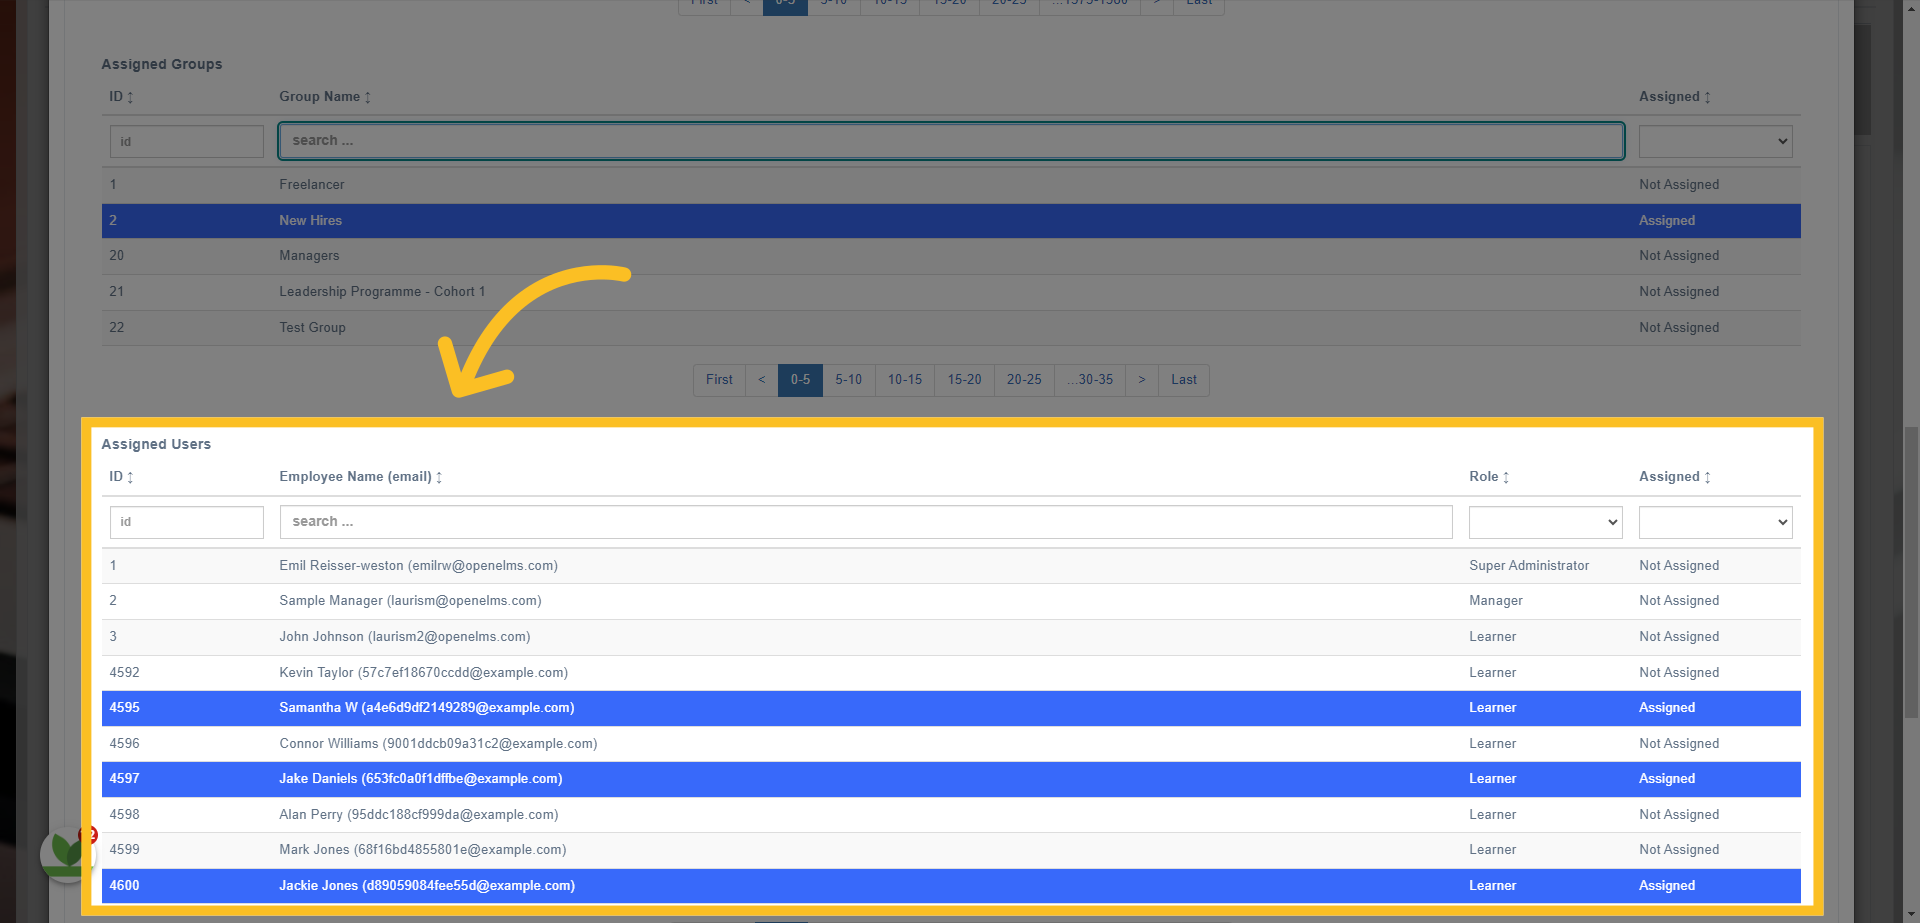Focus the Group Name search field
Image resolution: width=1920 pixels, height=923 pixels.
coord(951,141)
